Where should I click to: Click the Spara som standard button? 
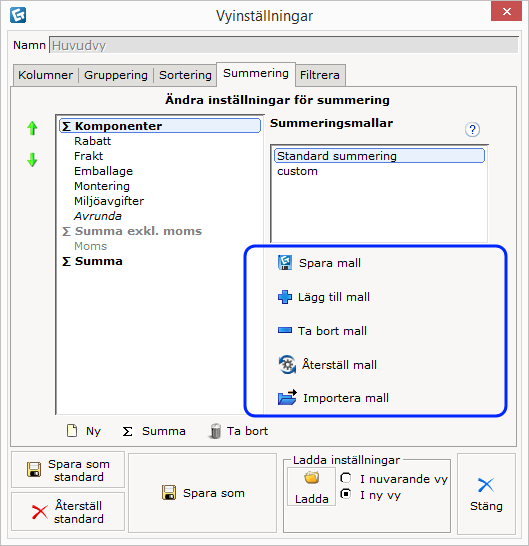68,470
